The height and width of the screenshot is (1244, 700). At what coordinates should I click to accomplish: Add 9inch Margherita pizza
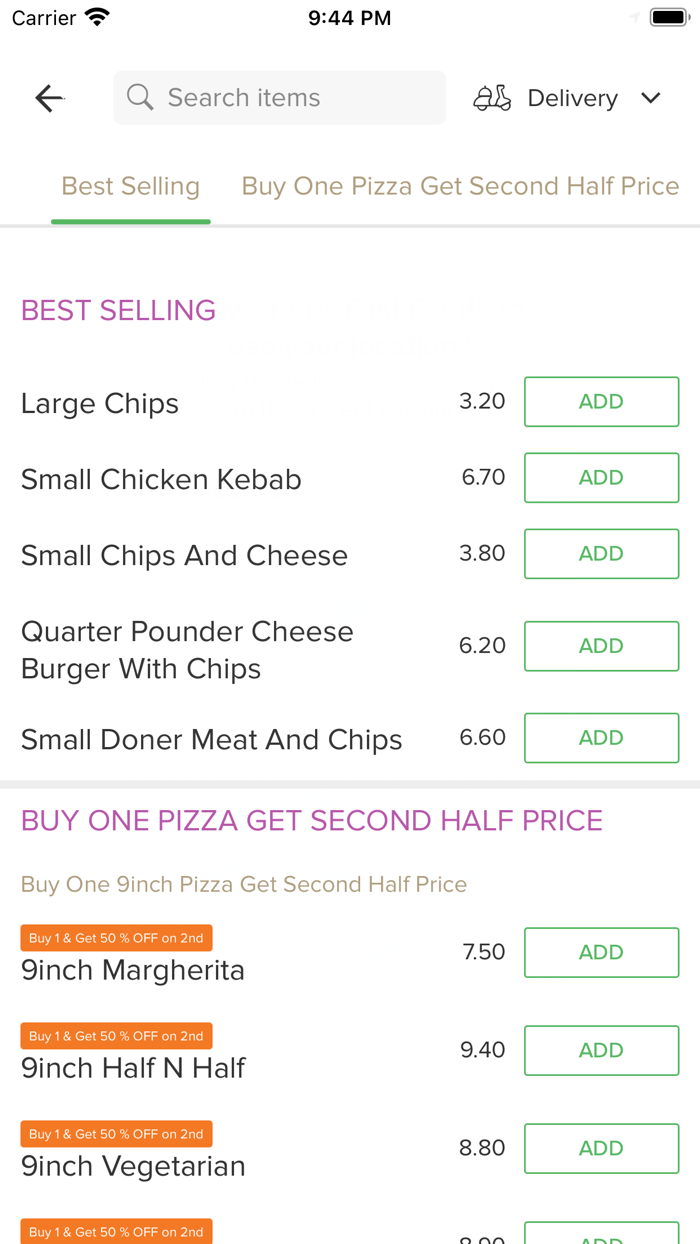pyautogui.click(x=601, y=952)
